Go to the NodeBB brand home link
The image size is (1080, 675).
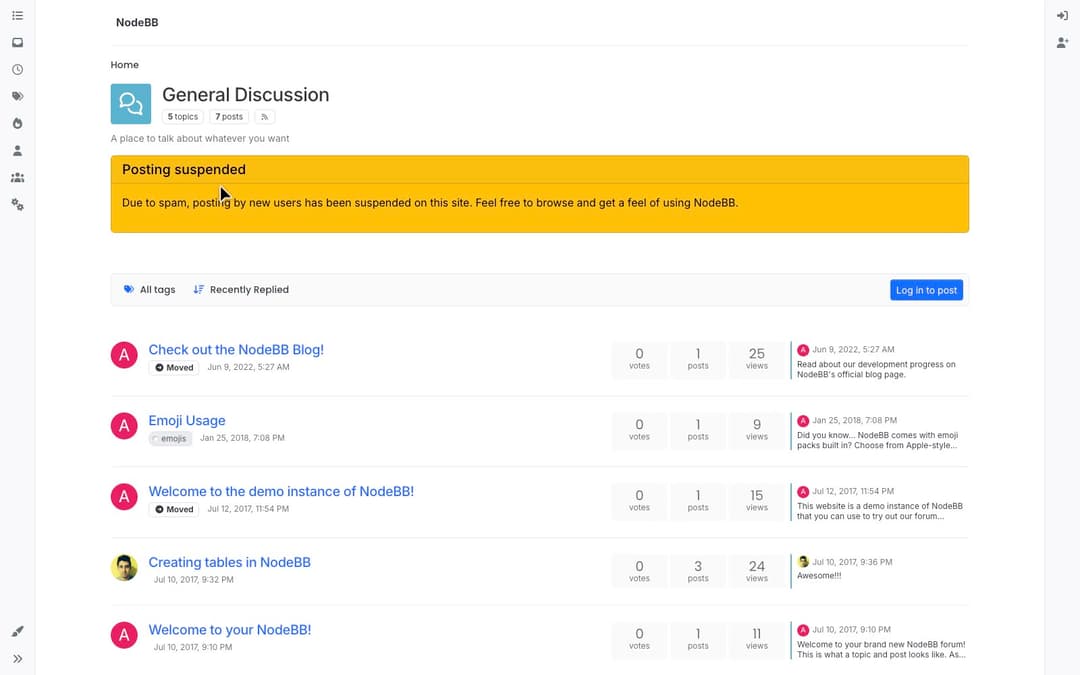(137, 22)
